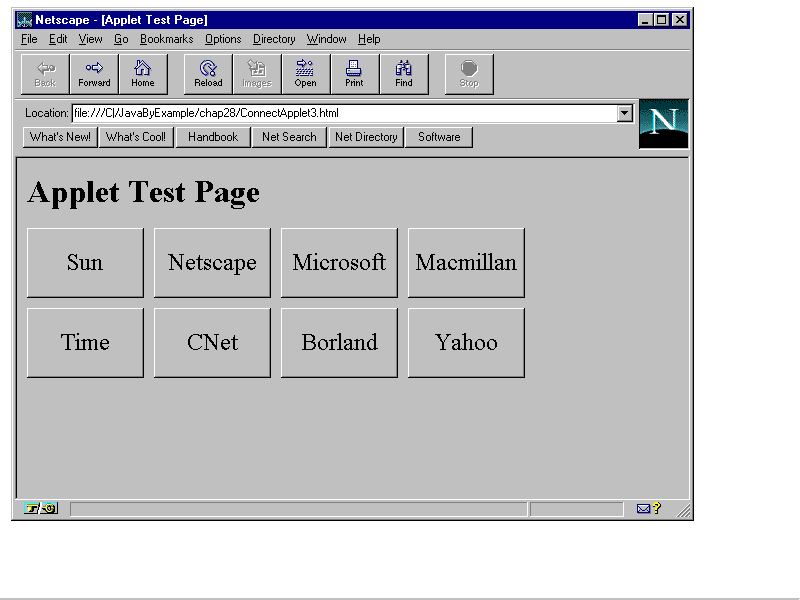Reload the current page
The height and width of the screenshot is (600, 800).
(208, 74)
